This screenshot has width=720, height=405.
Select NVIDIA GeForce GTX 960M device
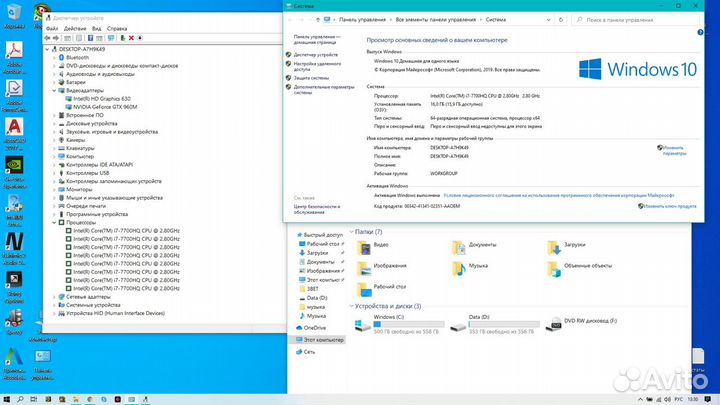105,107
